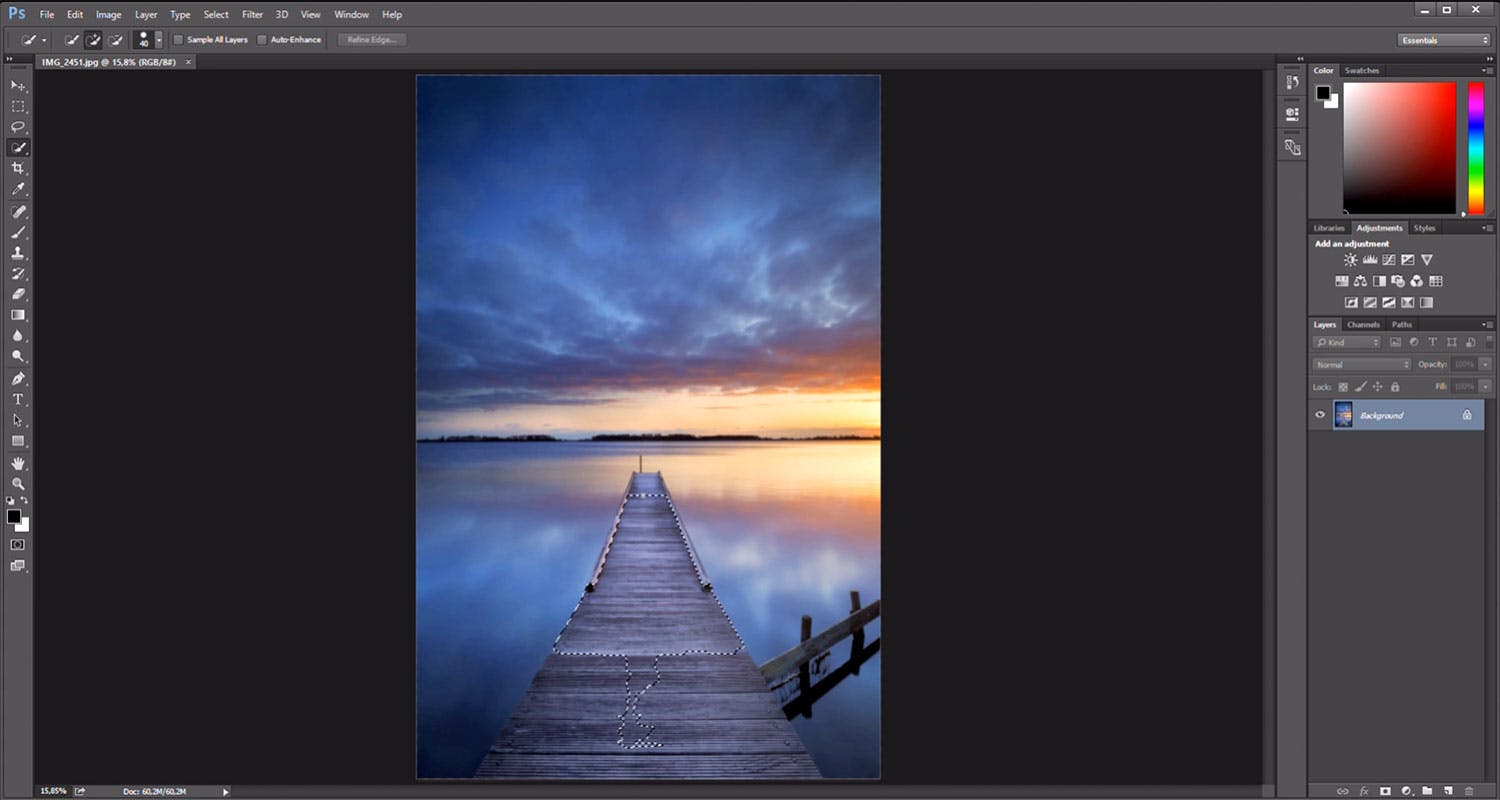Screen dimensions: 1500x800
Task: Click the Refine Edge button
Action: coord(372,40)
